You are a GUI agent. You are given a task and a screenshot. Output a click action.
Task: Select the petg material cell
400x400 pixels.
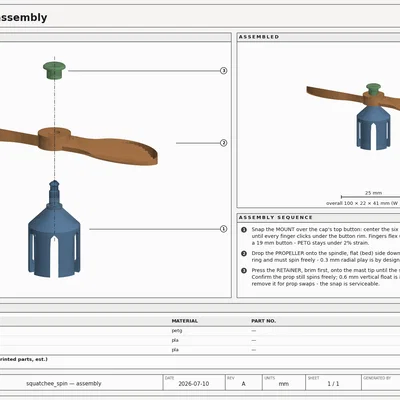tap(177, 331)
